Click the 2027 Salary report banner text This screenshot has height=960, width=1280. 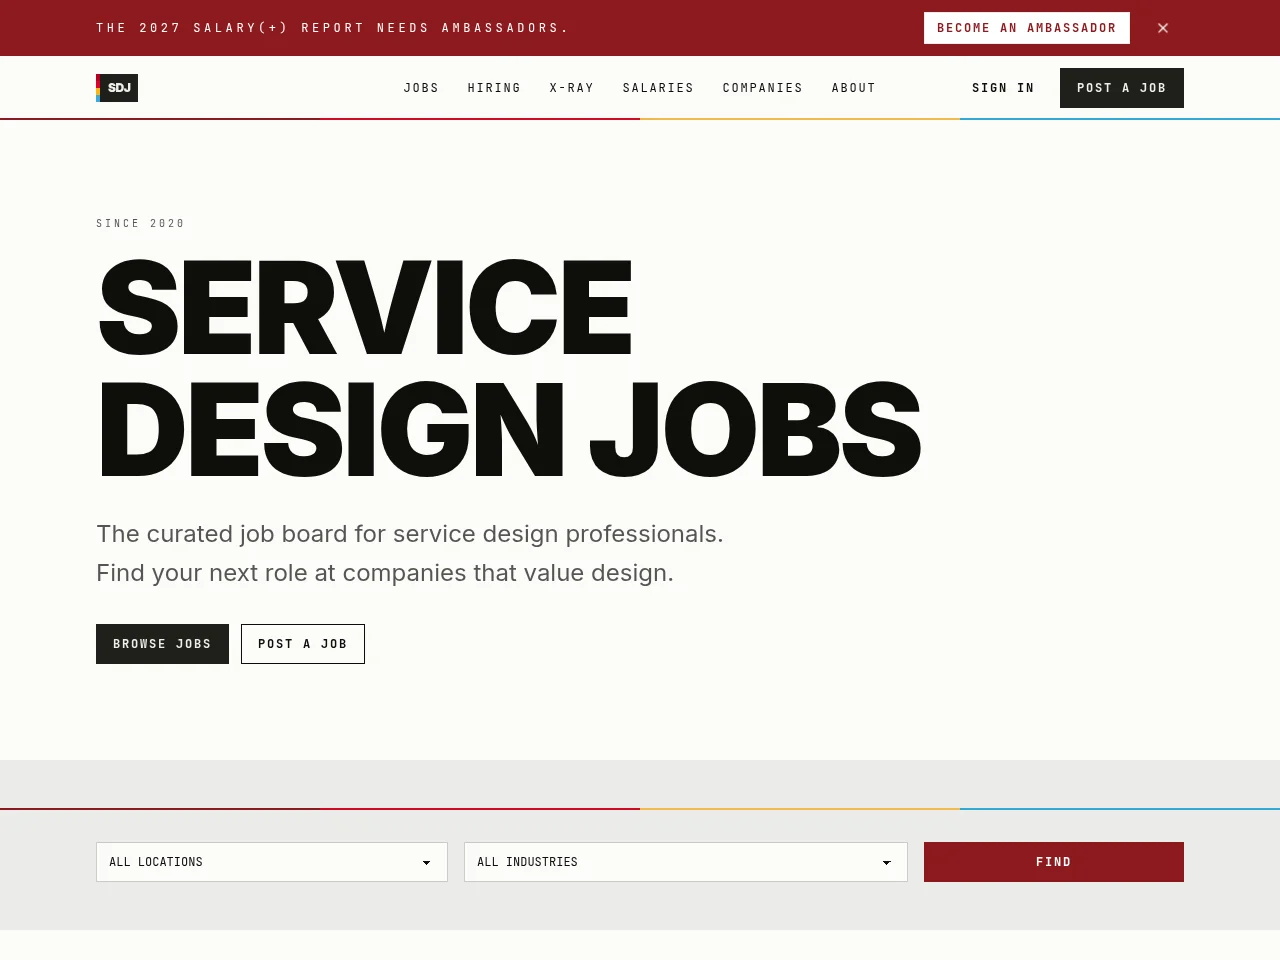(x=333, y=28)
